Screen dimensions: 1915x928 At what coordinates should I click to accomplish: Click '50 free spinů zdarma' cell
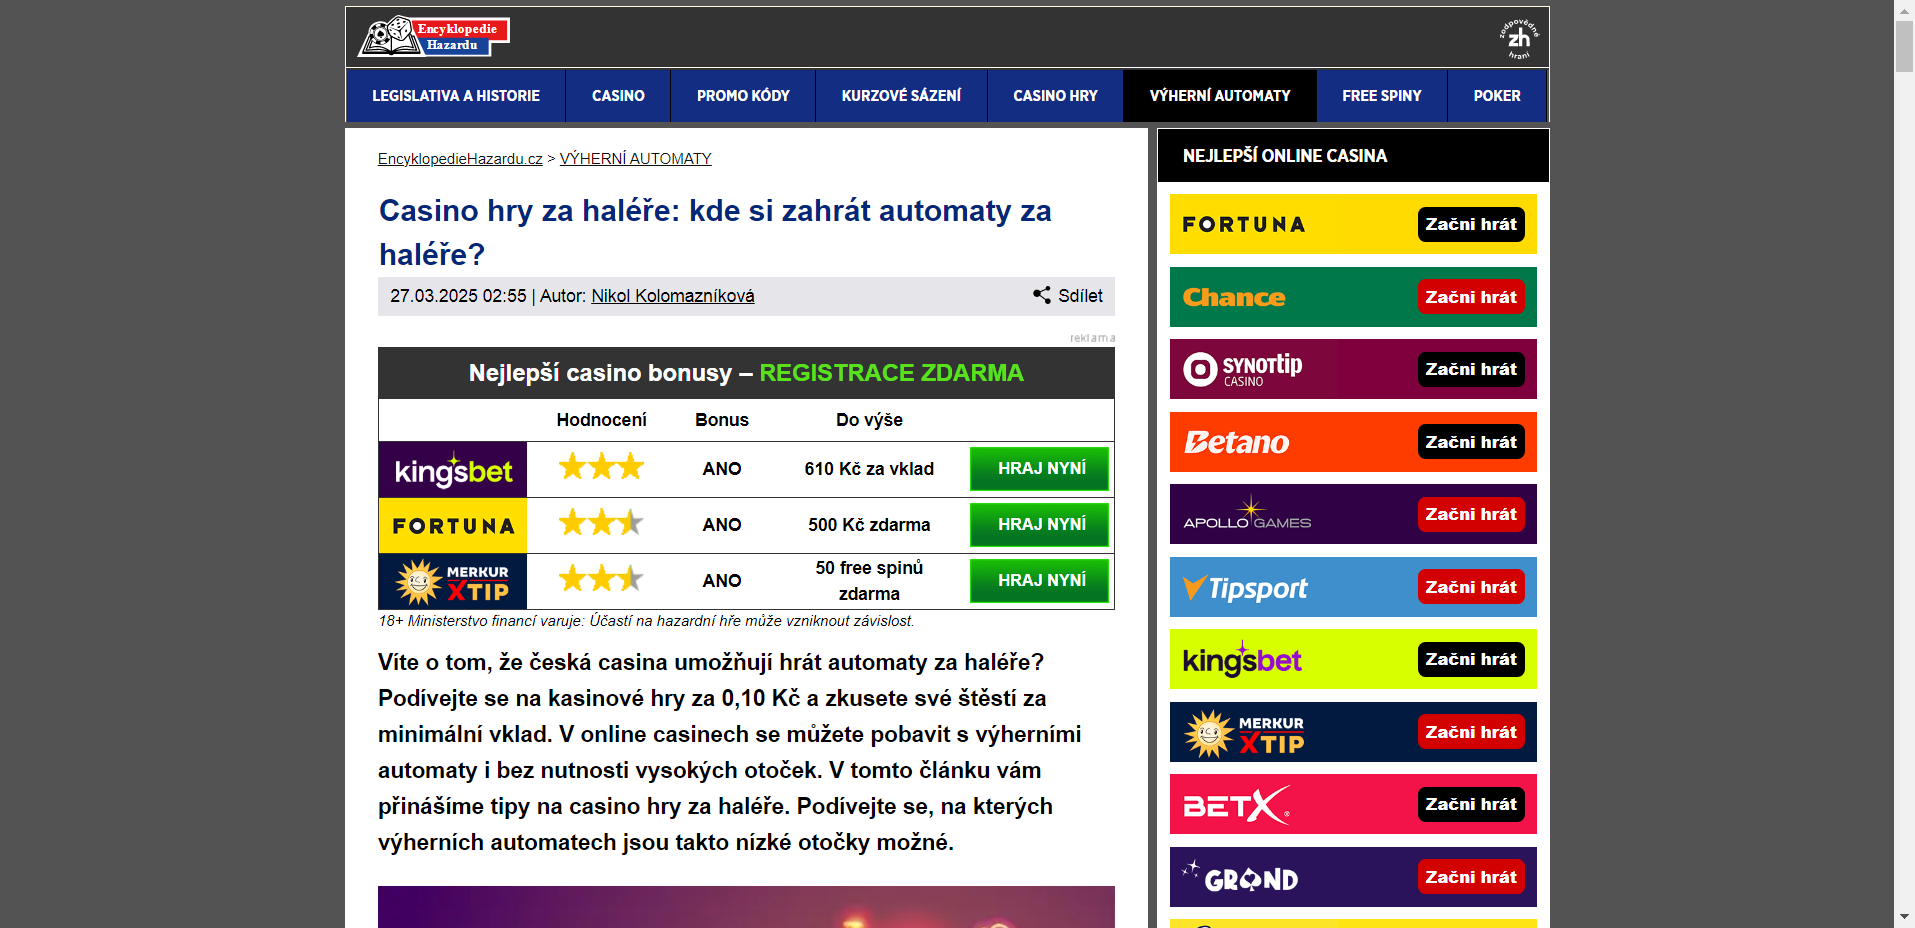coord(869,581)
